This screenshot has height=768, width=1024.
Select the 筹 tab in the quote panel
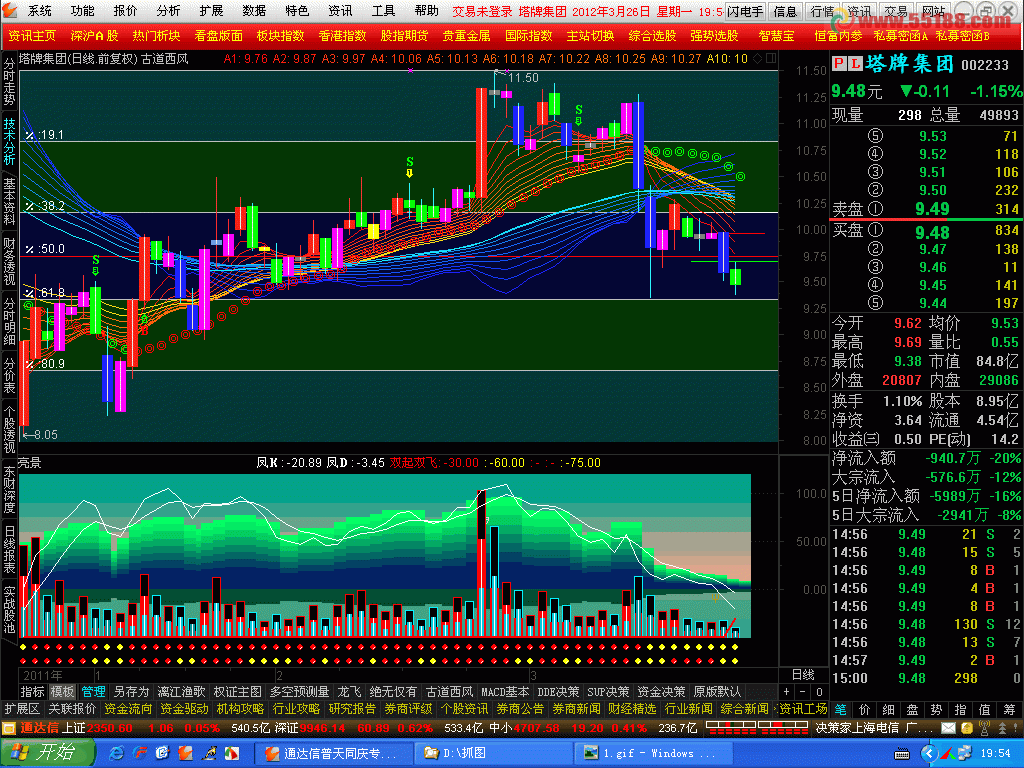(1010, 709)
